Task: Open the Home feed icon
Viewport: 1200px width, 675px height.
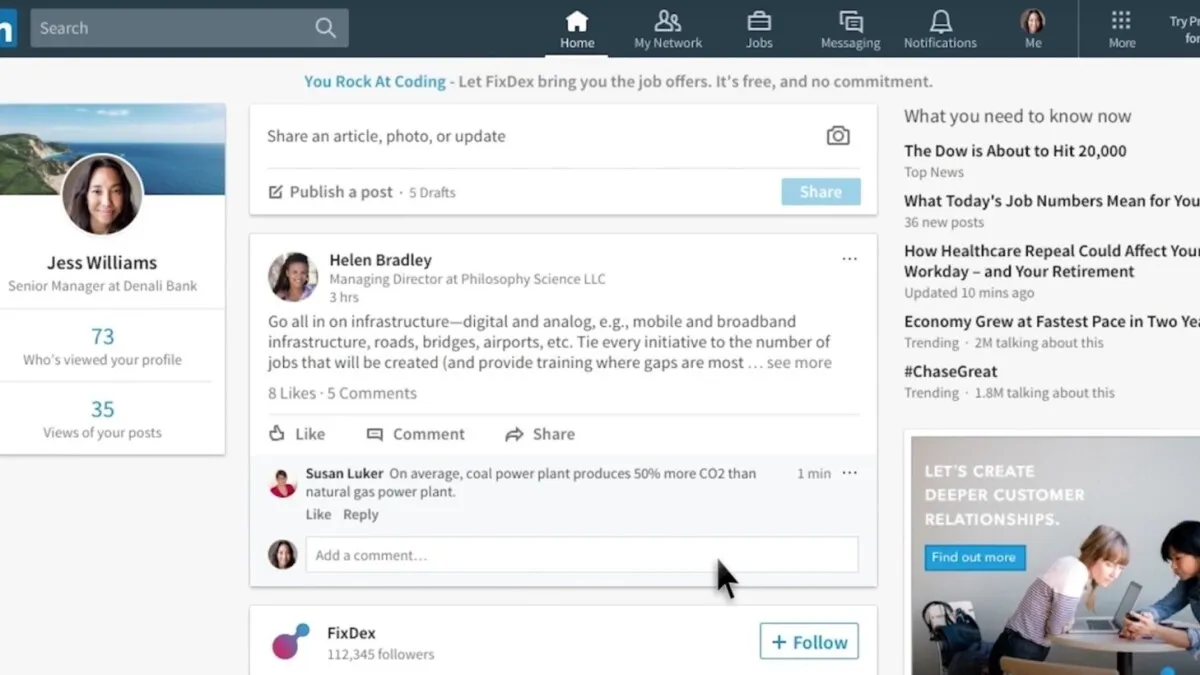Action: [x=576, y=22]
